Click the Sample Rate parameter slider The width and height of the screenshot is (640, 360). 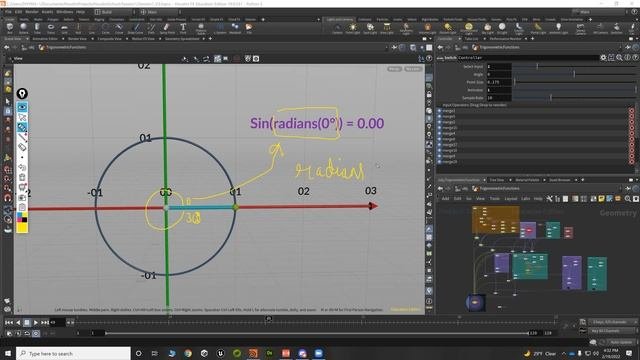(x=575, y=98)
